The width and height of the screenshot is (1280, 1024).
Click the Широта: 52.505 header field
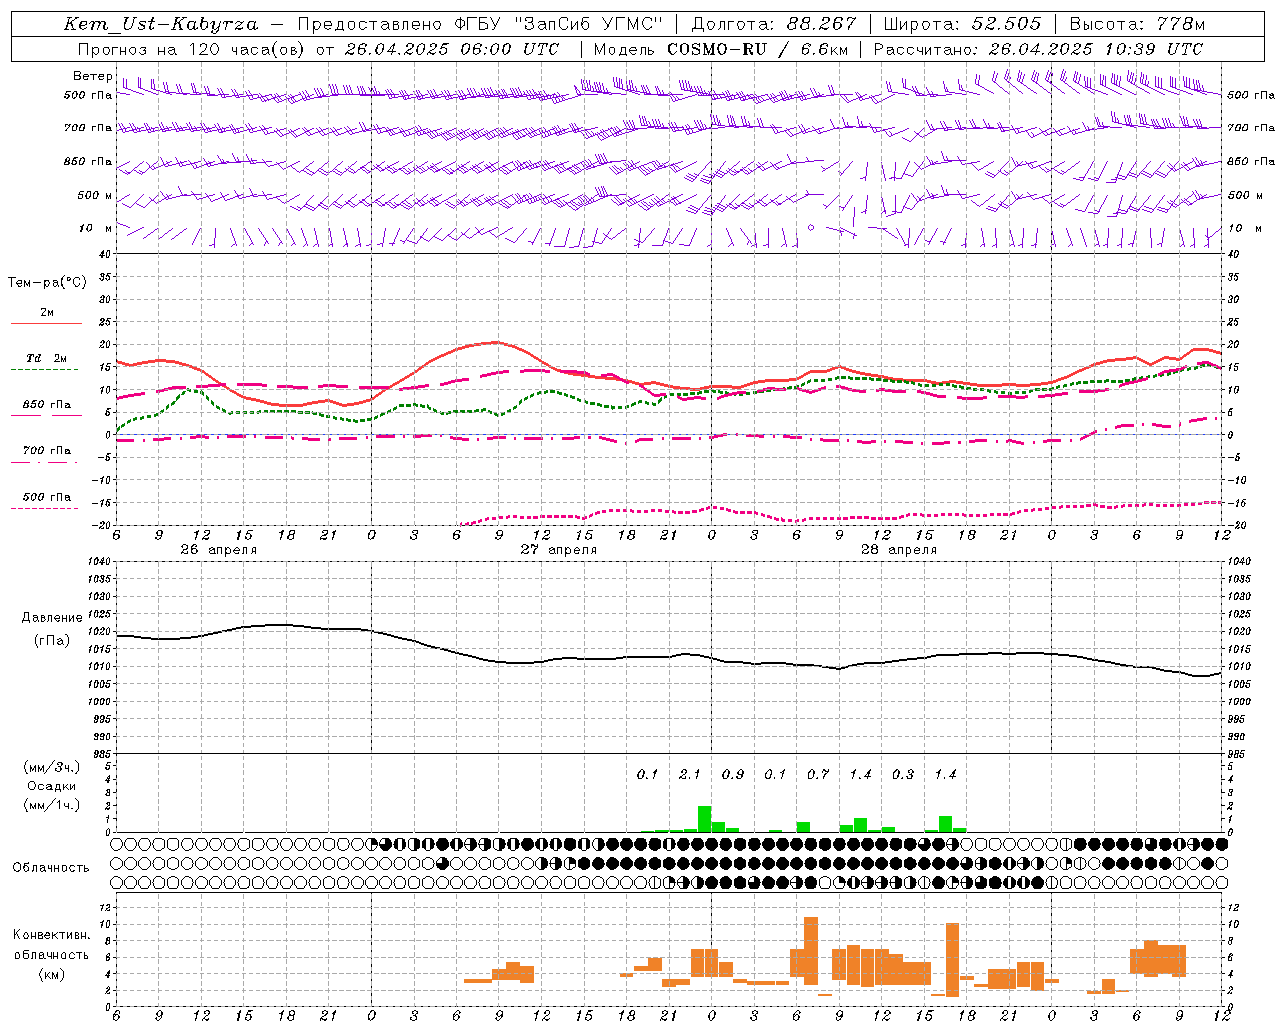tap(962, 24)
